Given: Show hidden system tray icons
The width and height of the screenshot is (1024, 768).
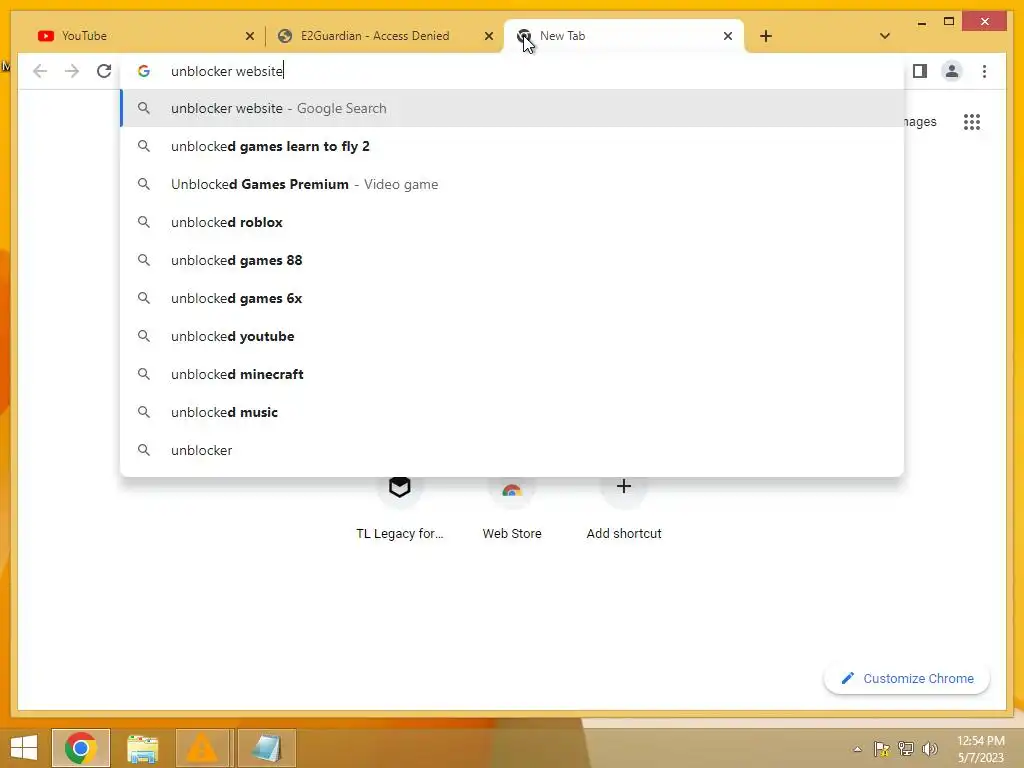Looking at the screenshot, I should [857, 749].
